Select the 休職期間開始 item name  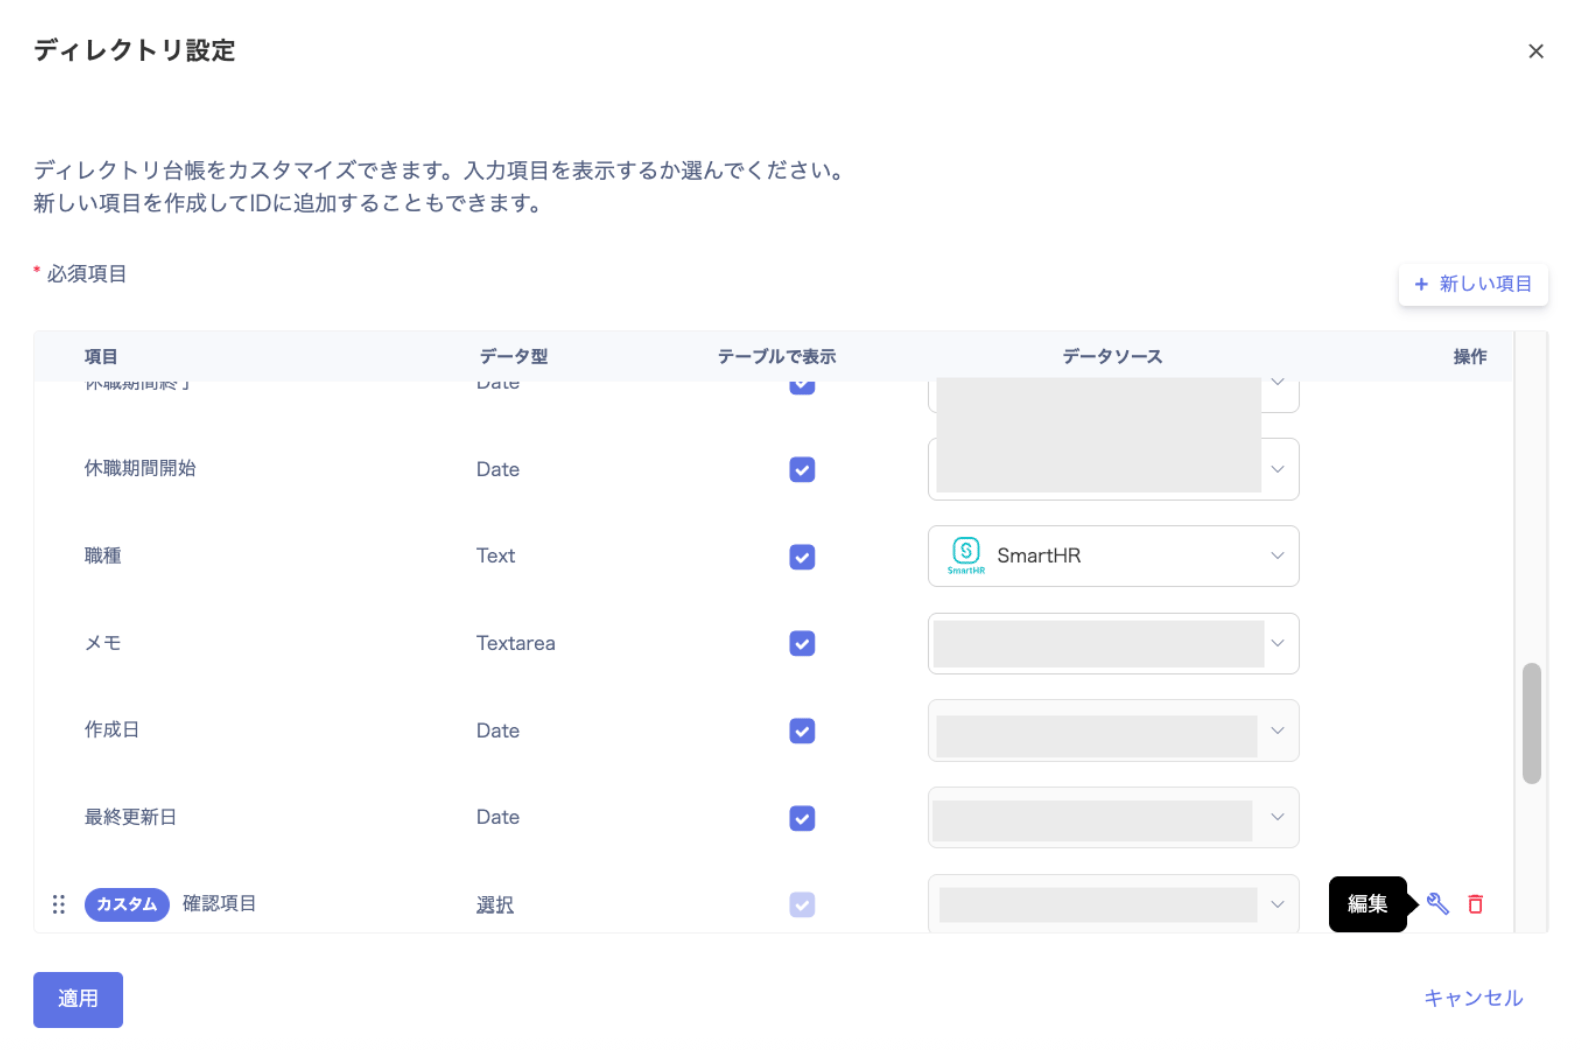pos(140,468)
